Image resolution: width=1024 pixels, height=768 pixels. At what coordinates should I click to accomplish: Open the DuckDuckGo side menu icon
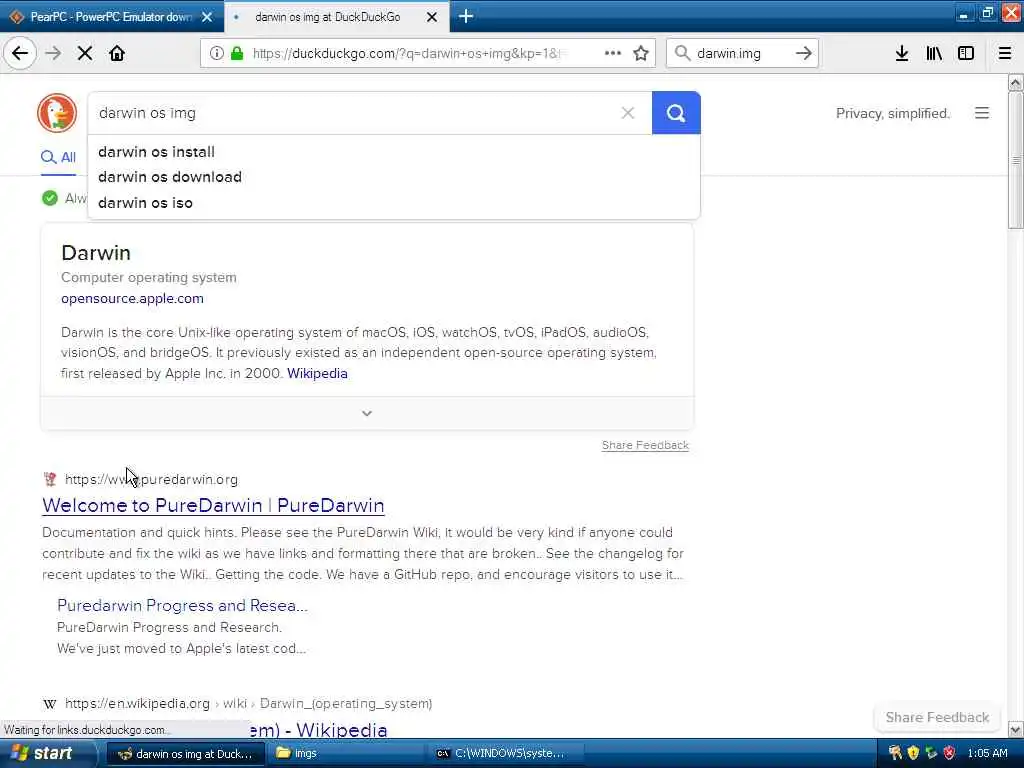point(982,113)
